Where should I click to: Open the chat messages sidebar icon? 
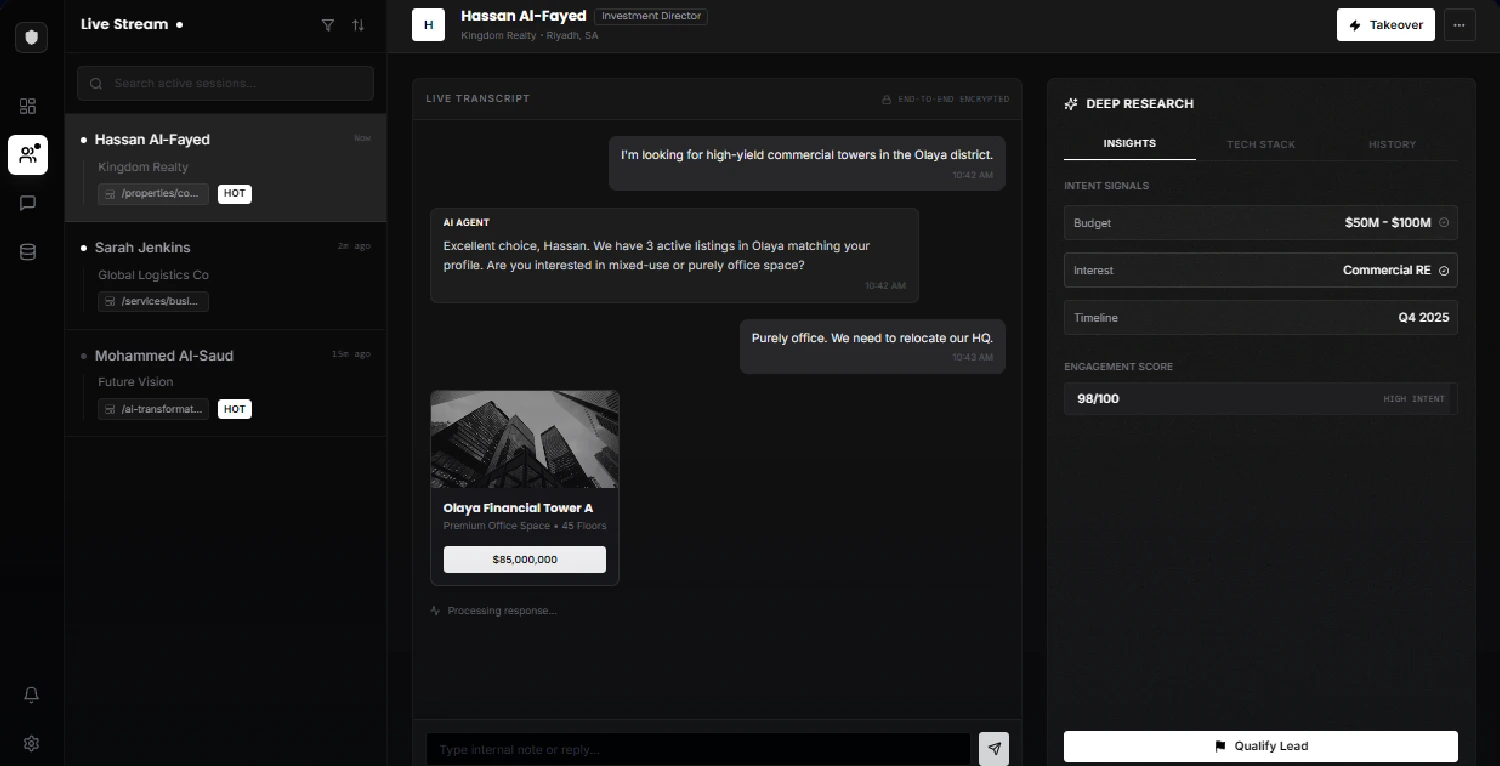click(x=28, y=203)
